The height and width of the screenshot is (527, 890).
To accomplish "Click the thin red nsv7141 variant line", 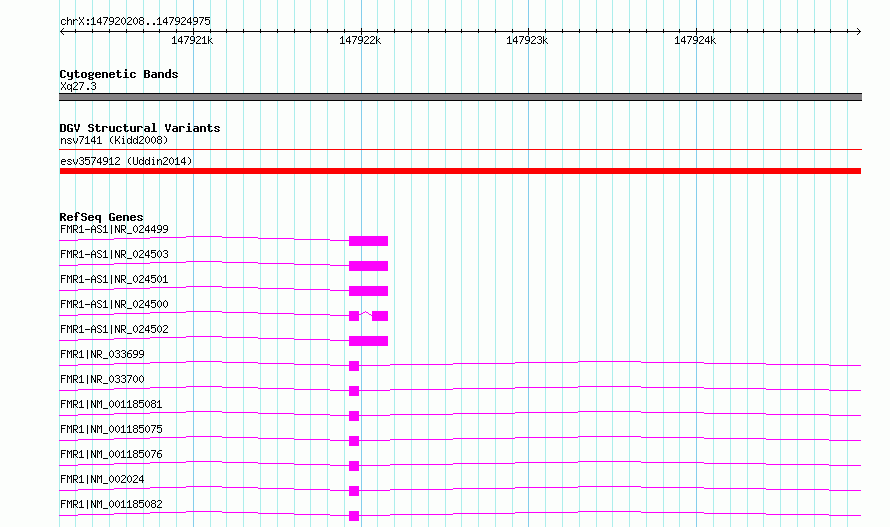I will click(x=460, y=149).
